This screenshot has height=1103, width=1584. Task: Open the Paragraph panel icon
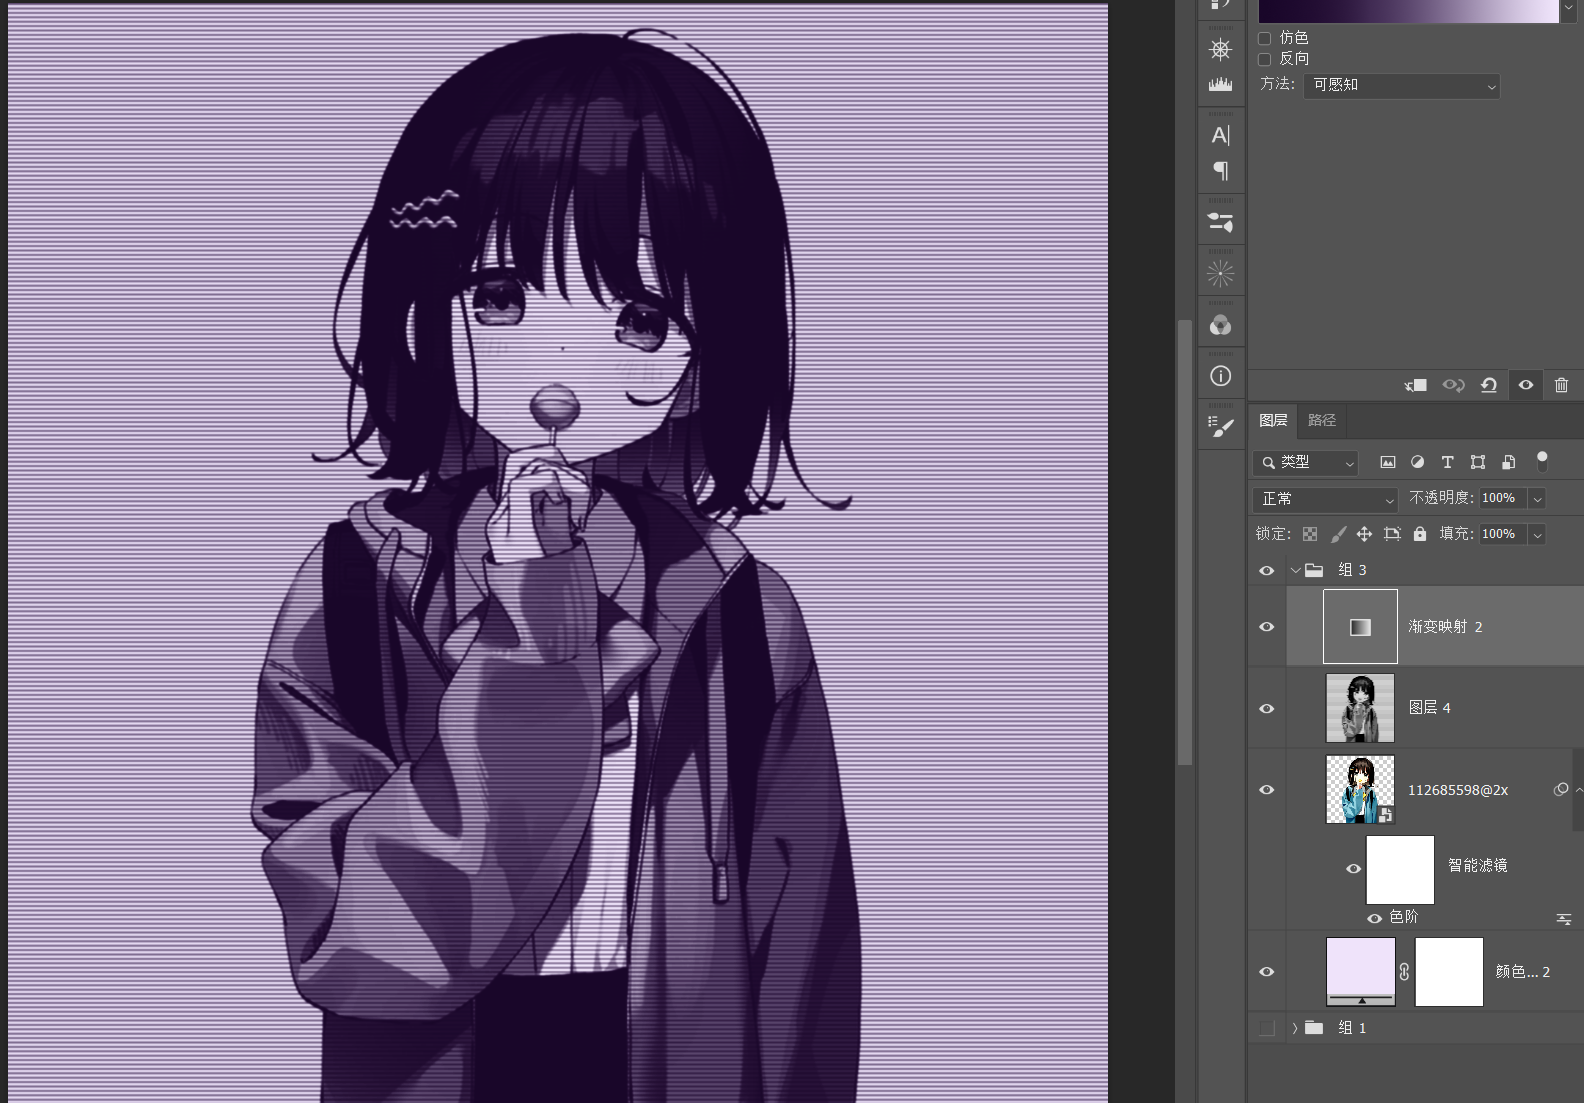pos(1220,171)
